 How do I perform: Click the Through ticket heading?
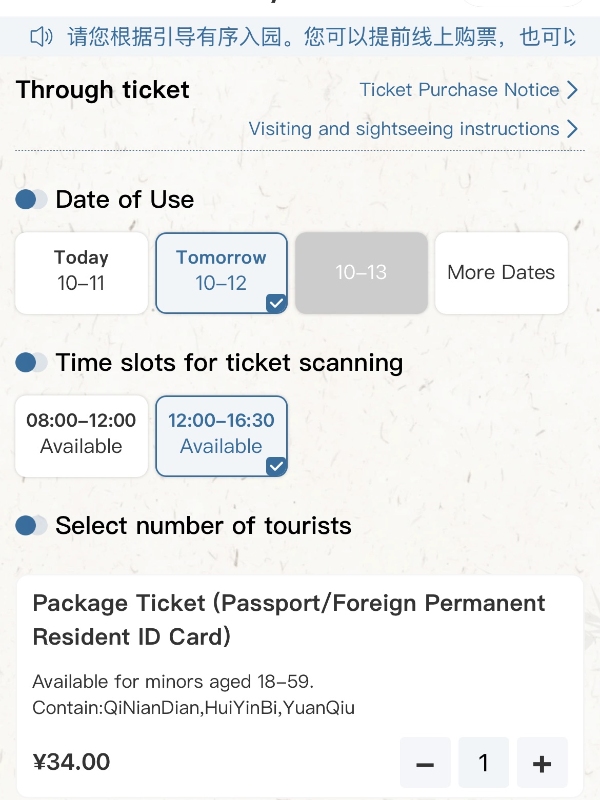coord(103,90)
